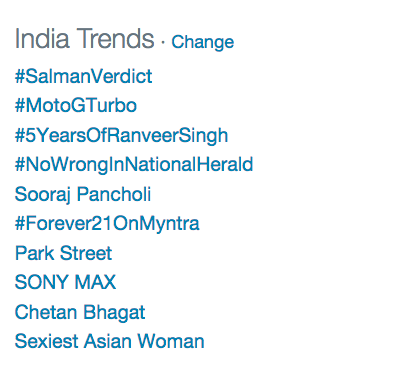View tweets about the Moto G Turbo hashtag
The width and height of the screenshot is (415, 368).
pos(76,105)
